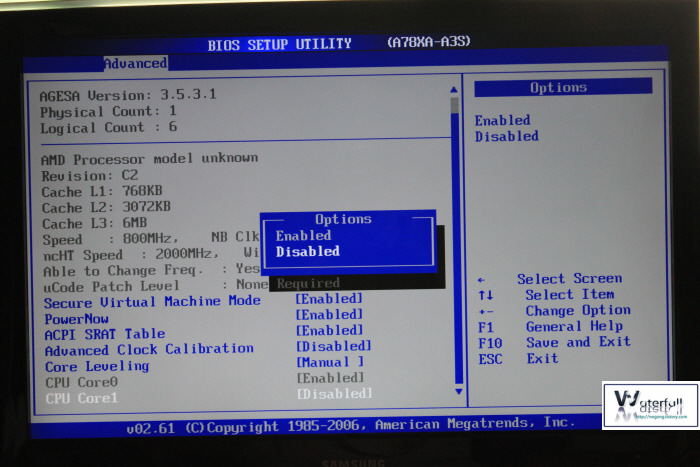This screenshot has width=700, height=467.
Task: Click the scrollbar up arrow
Action: tap(454, 90)
